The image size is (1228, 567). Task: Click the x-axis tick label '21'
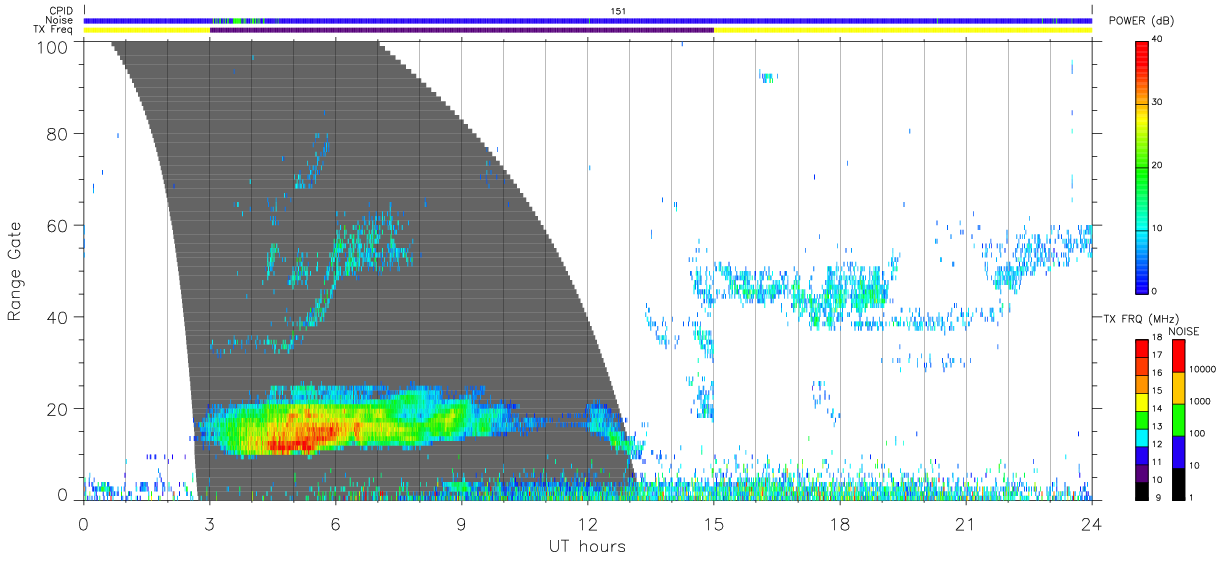pyautogui.click(x=965, y=524)
